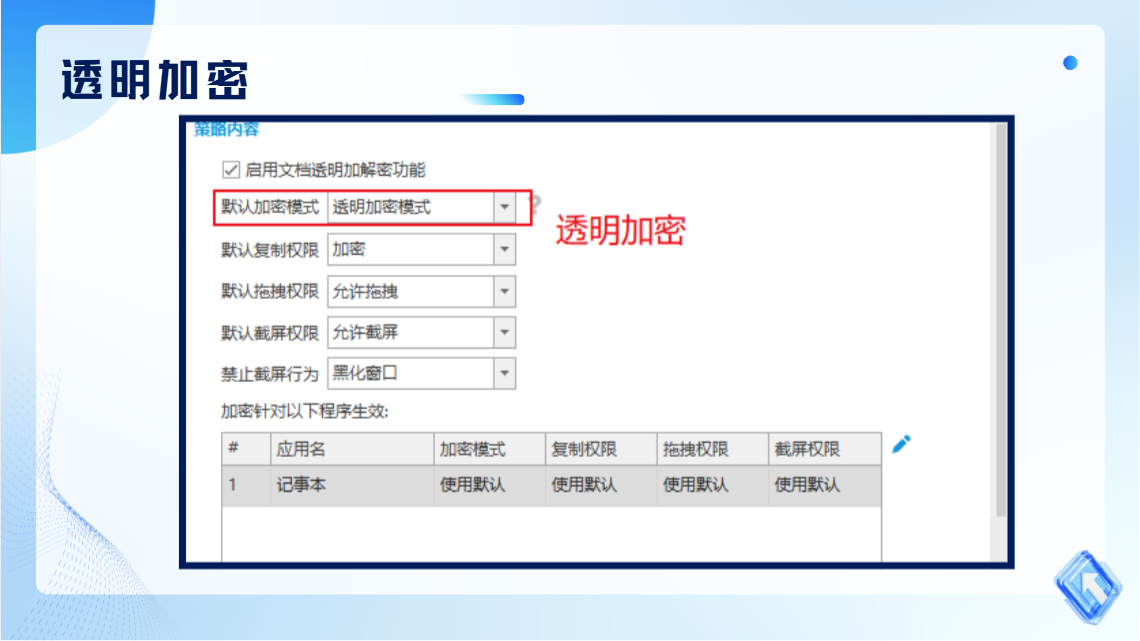Click the small blue dot icon

pos(1070,63)
